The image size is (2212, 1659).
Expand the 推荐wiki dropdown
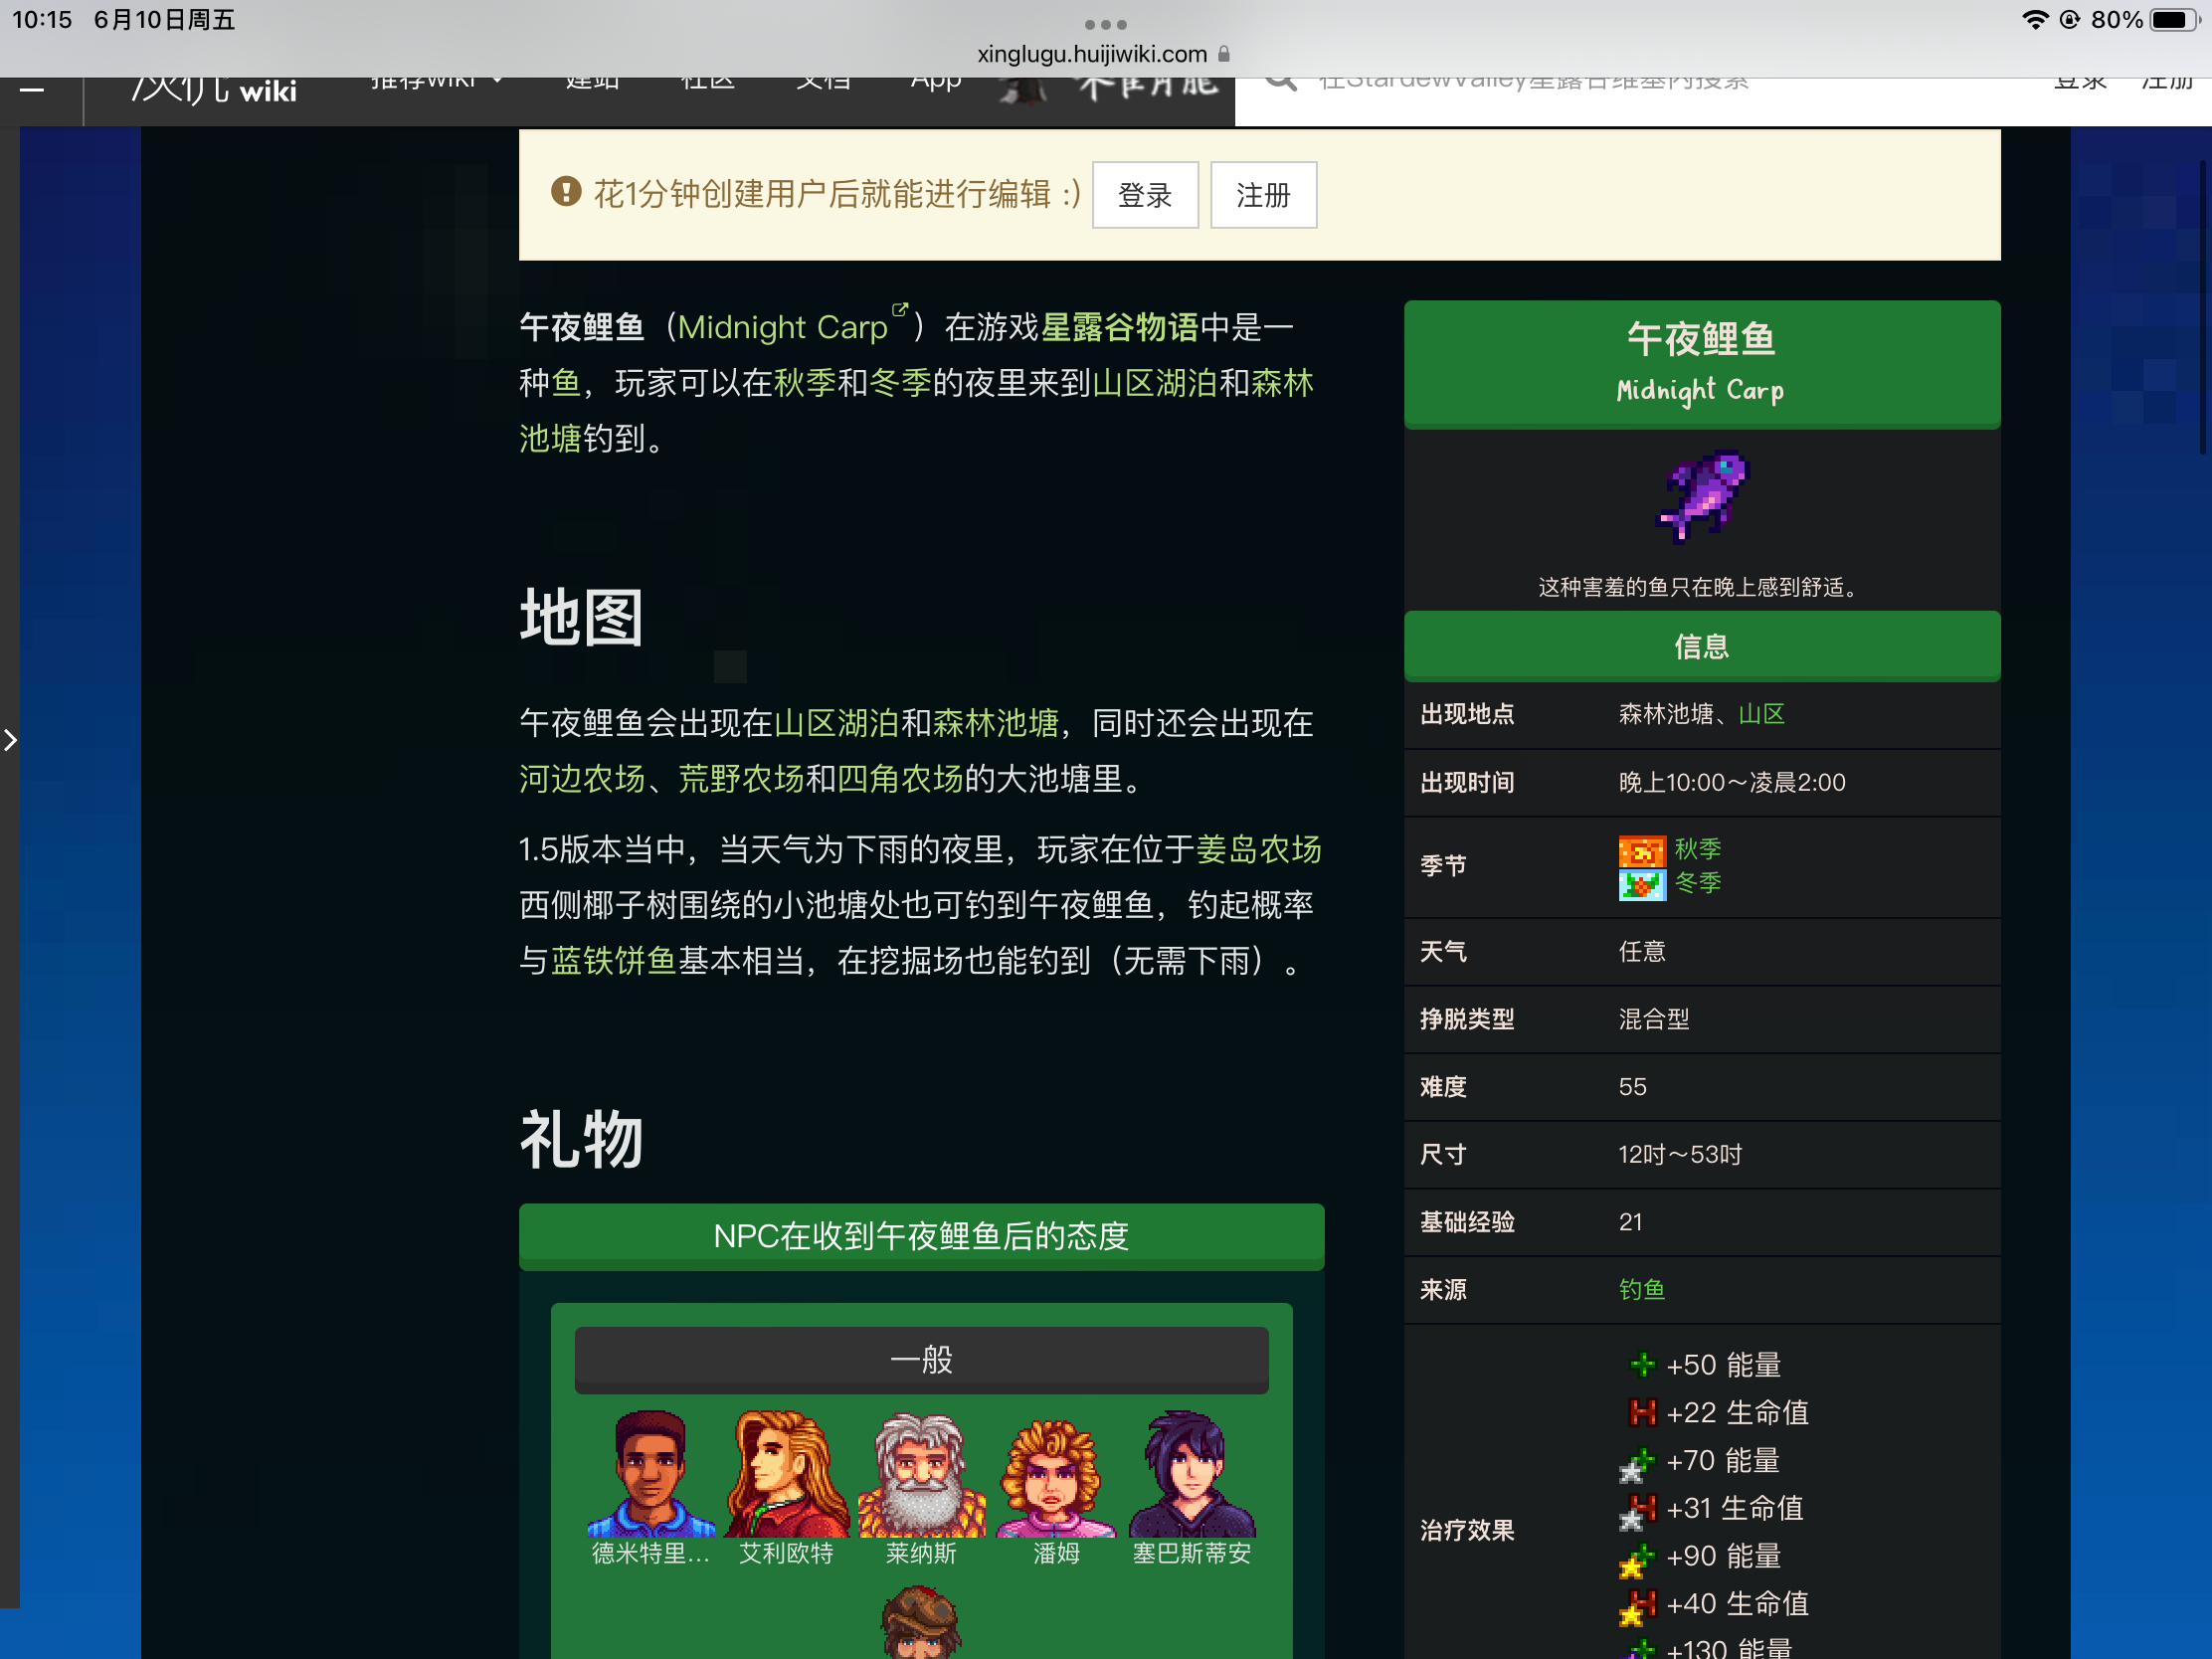coord(436,82)
